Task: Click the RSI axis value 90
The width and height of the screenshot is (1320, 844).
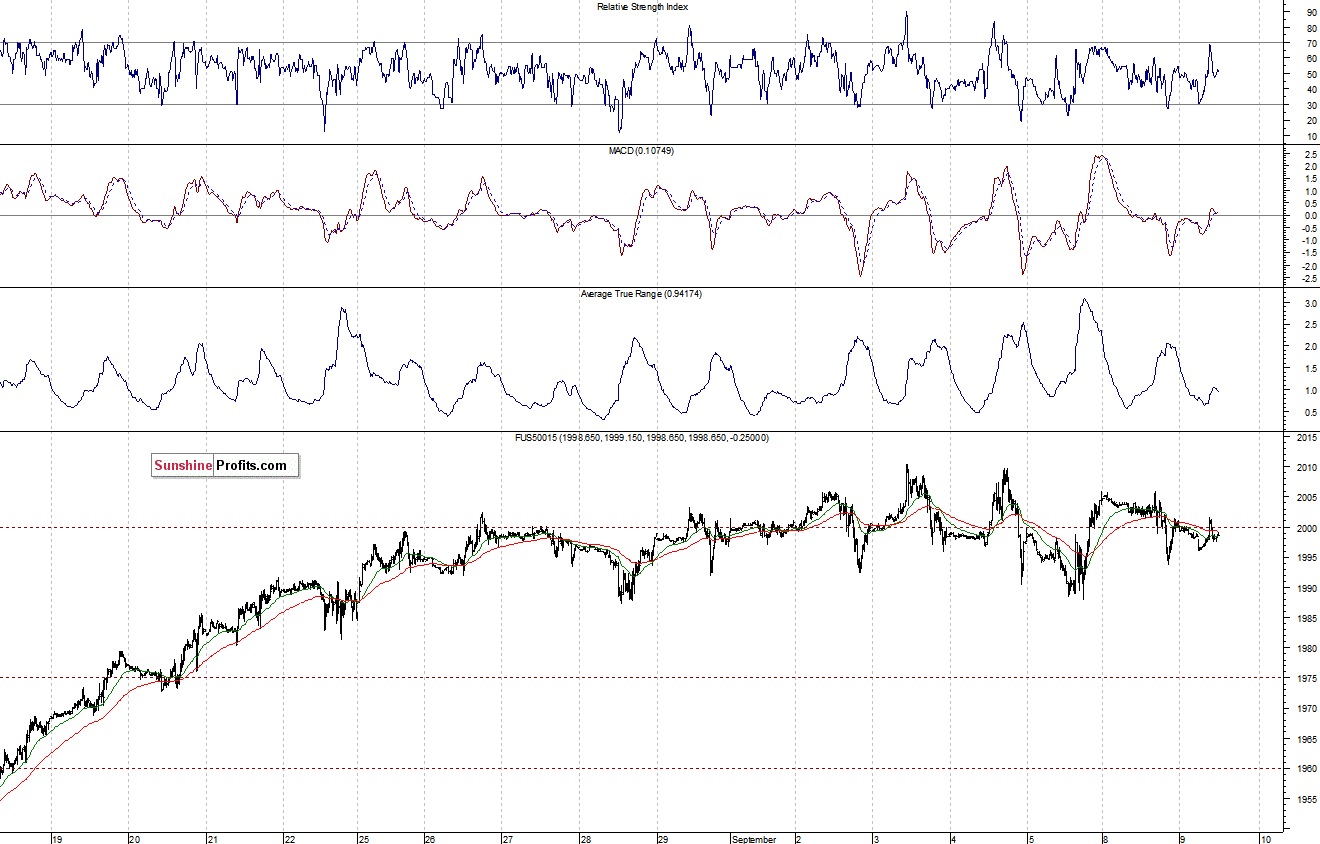Action: click(1311, 12)
